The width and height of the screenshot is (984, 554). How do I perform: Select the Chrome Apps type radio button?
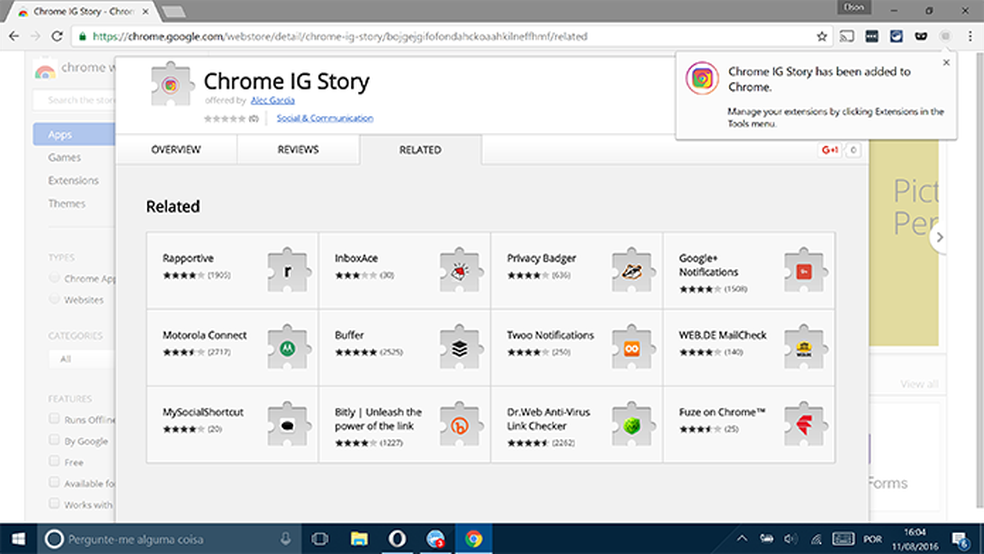[54, 278]
